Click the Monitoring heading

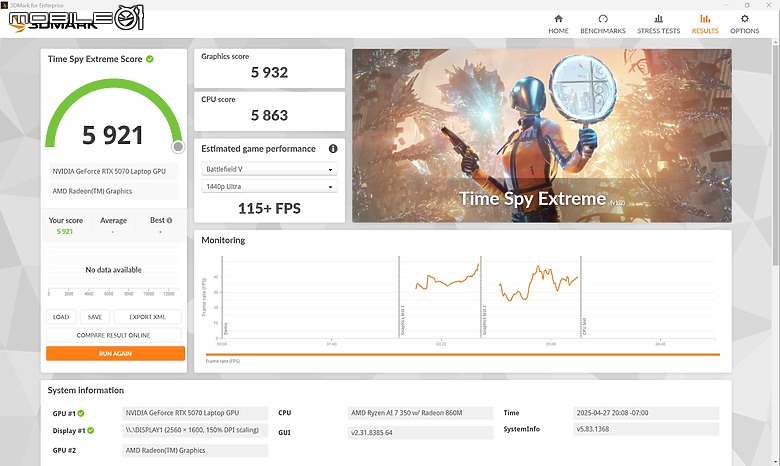[223, 240]
